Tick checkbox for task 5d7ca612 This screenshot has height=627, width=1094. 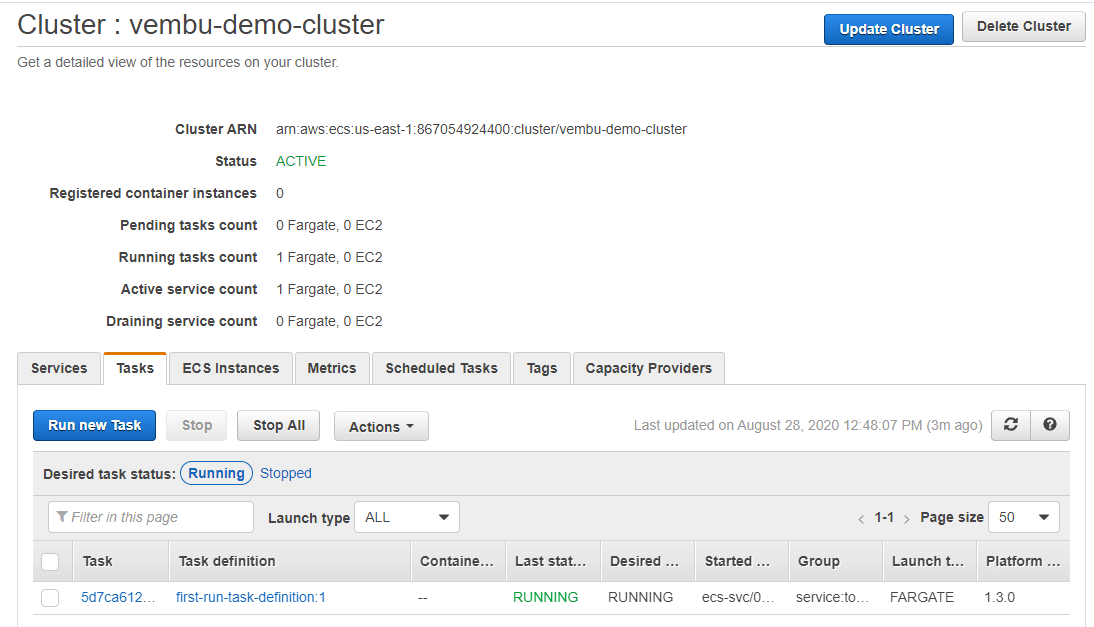(50, 598)
